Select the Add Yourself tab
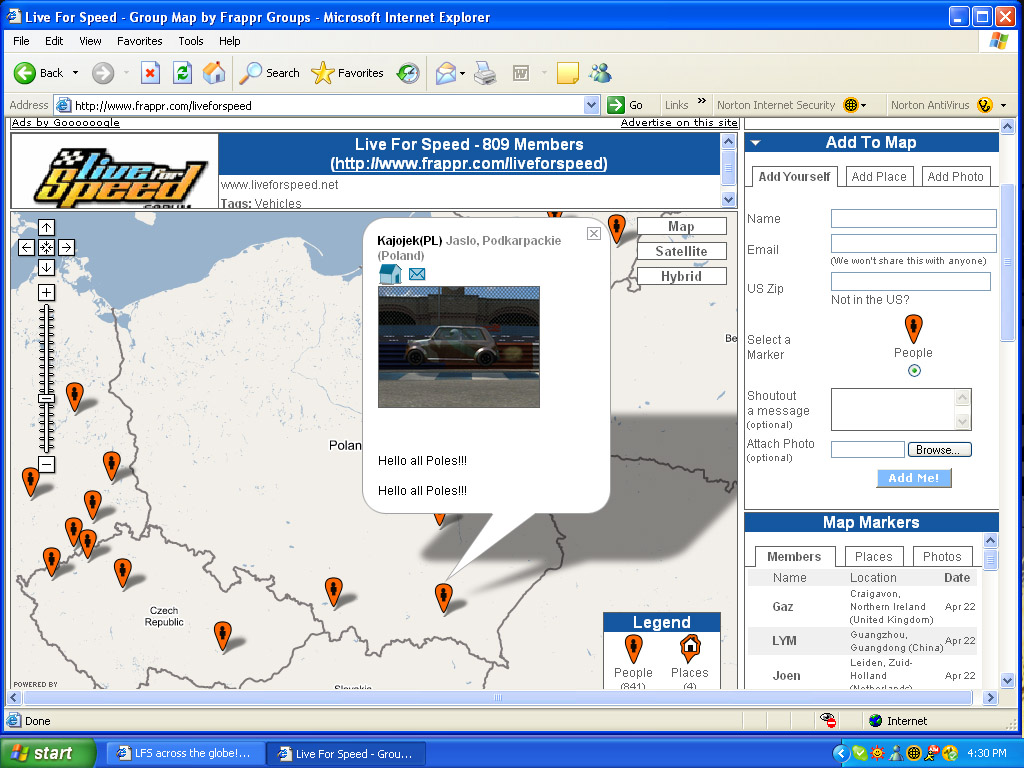1024x768 pixels. pos(794,177)
